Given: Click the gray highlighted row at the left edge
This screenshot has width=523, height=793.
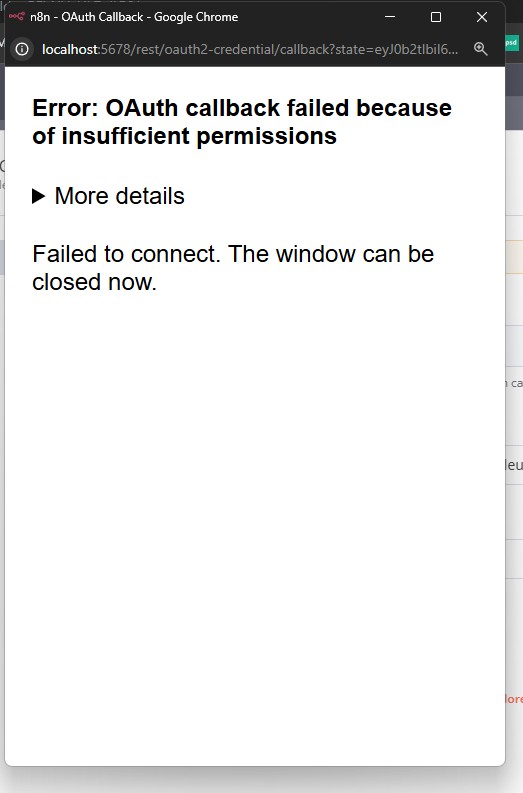Looking at the screenshot, I should point(2,258).
